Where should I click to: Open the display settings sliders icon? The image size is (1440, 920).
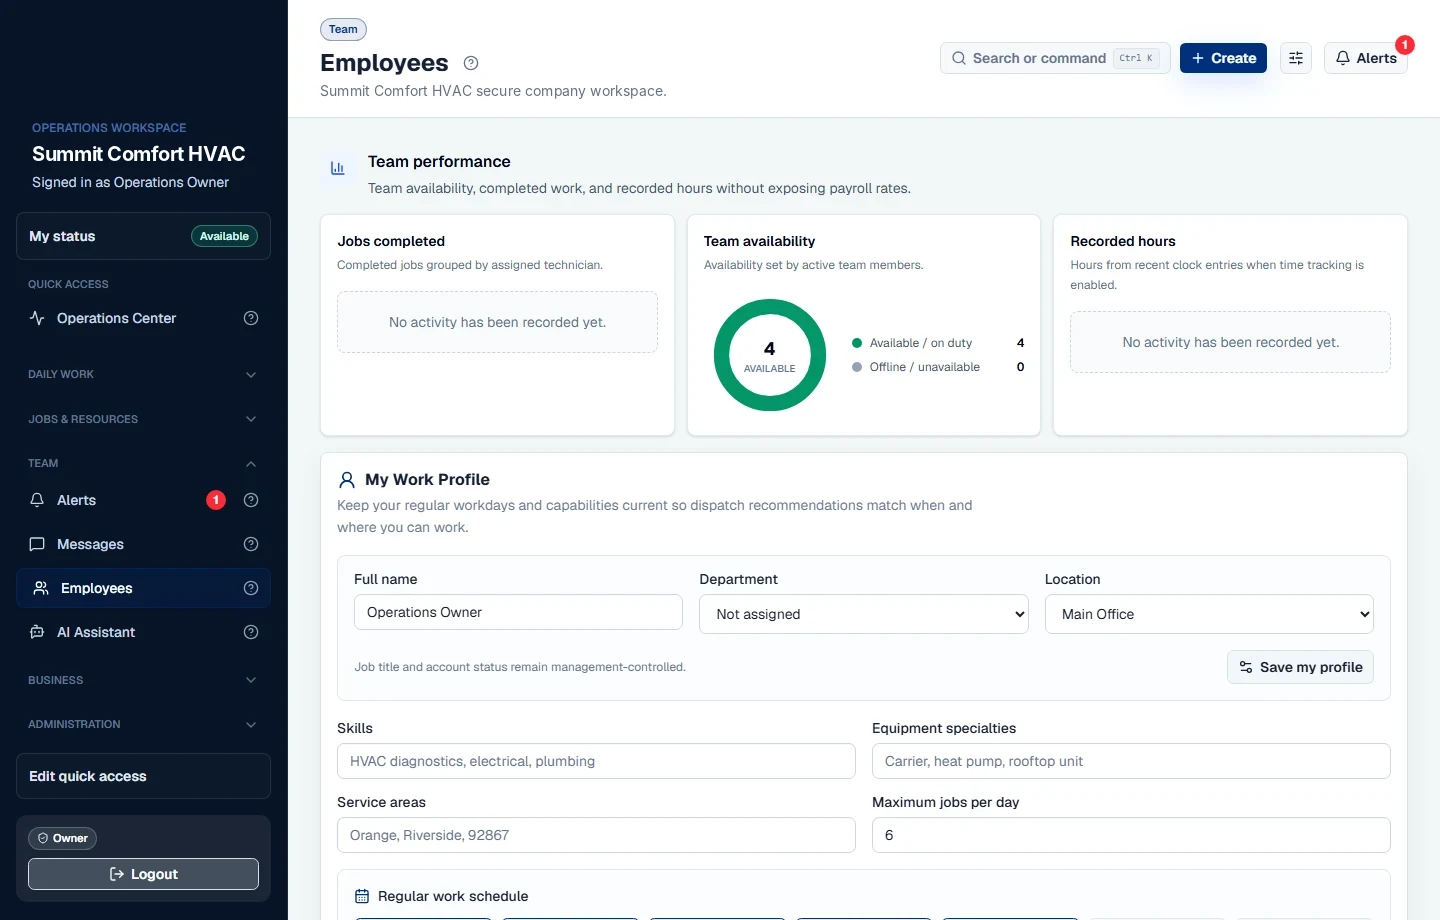1296,58
